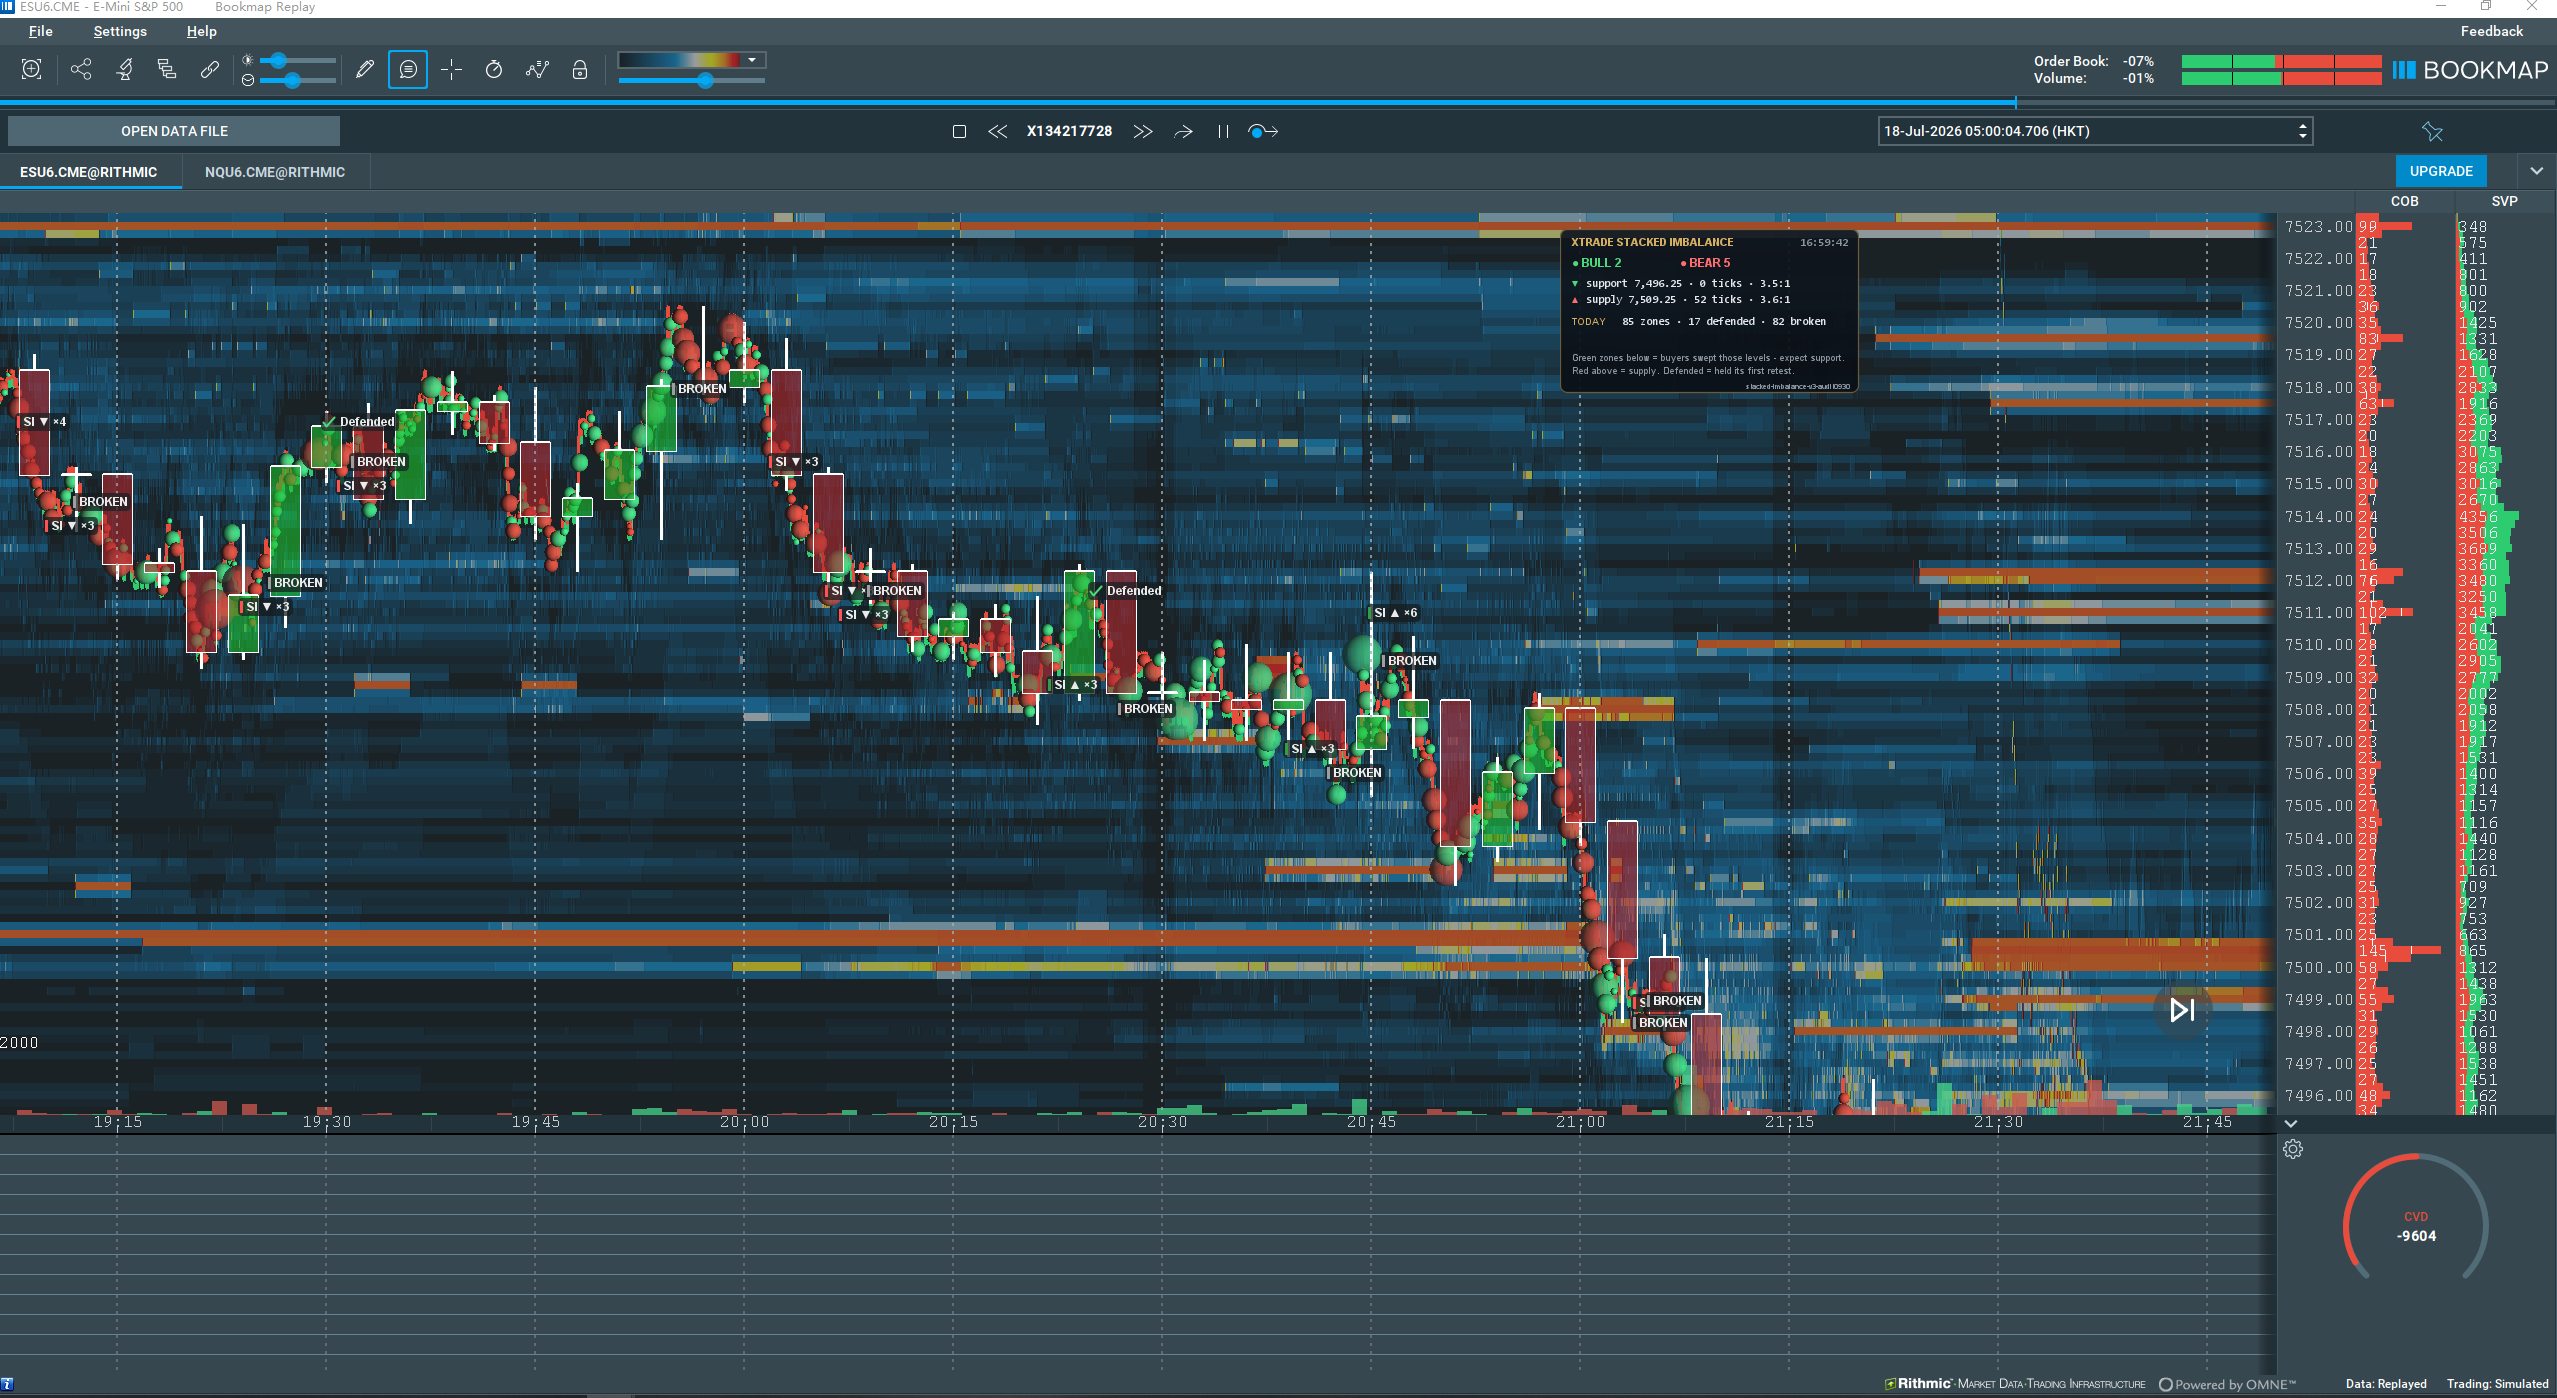Toggle the blue-dot arrow replay mode icon
Image resolution: width=2557 pixels, height=1398 pixels.
1263,131
